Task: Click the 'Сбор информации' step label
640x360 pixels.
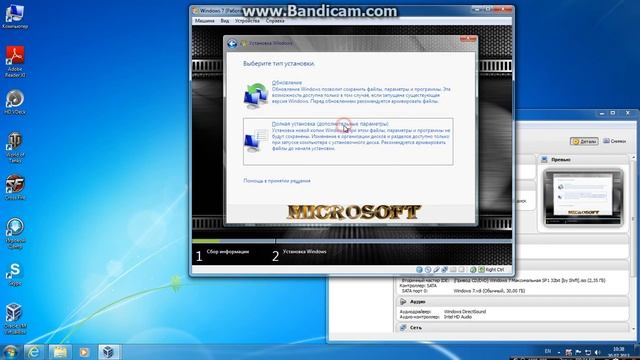Action: tap(228, 252)
